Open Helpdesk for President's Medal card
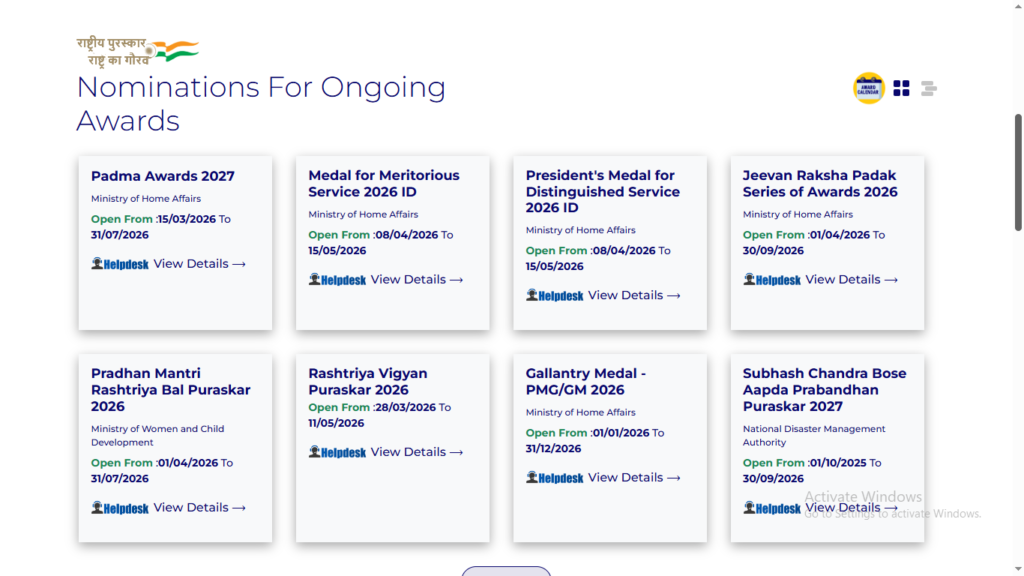1024x576 pixels. (555, 296)
